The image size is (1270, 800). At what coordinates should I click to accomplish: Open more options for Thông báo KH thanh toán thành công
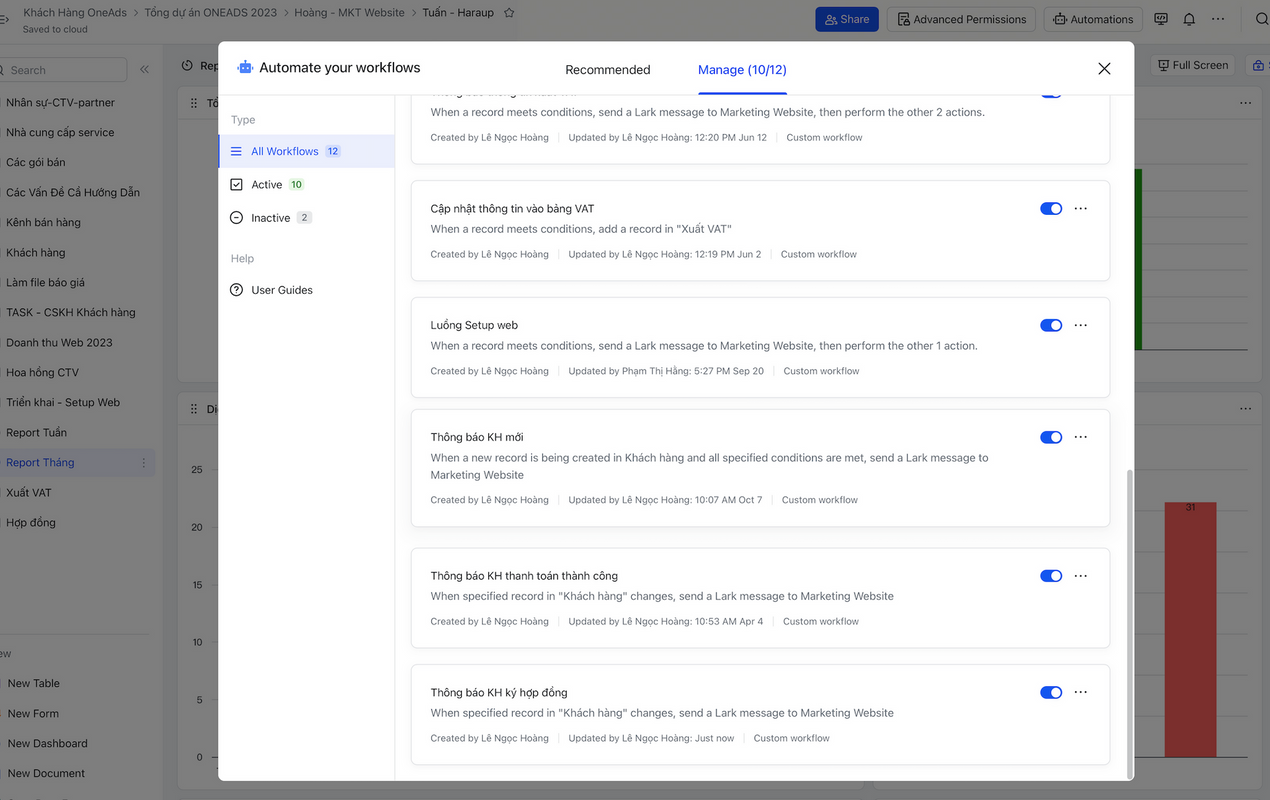point(1081,576)
